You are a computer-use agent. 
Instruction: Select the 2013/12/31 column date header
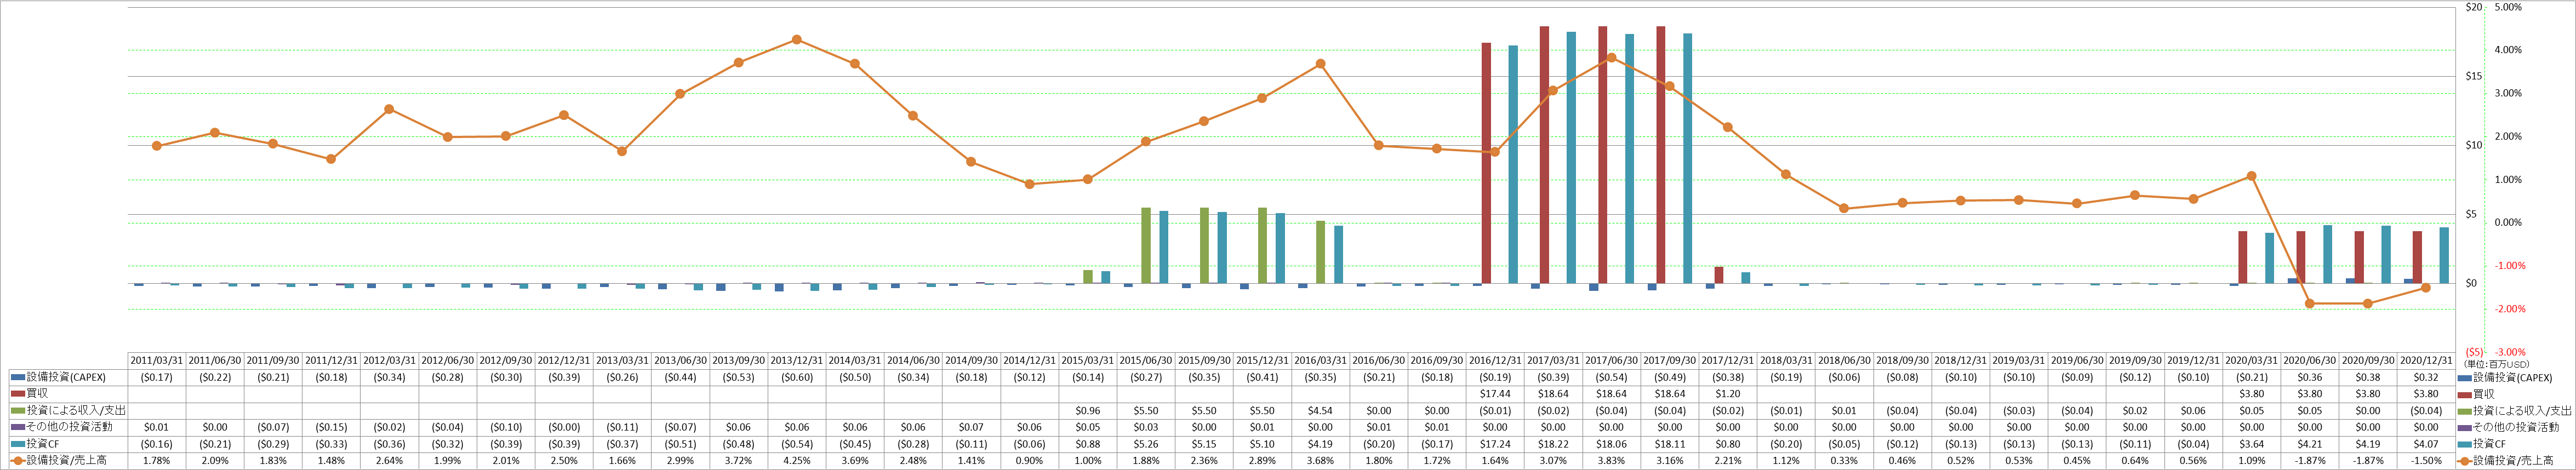796,361
